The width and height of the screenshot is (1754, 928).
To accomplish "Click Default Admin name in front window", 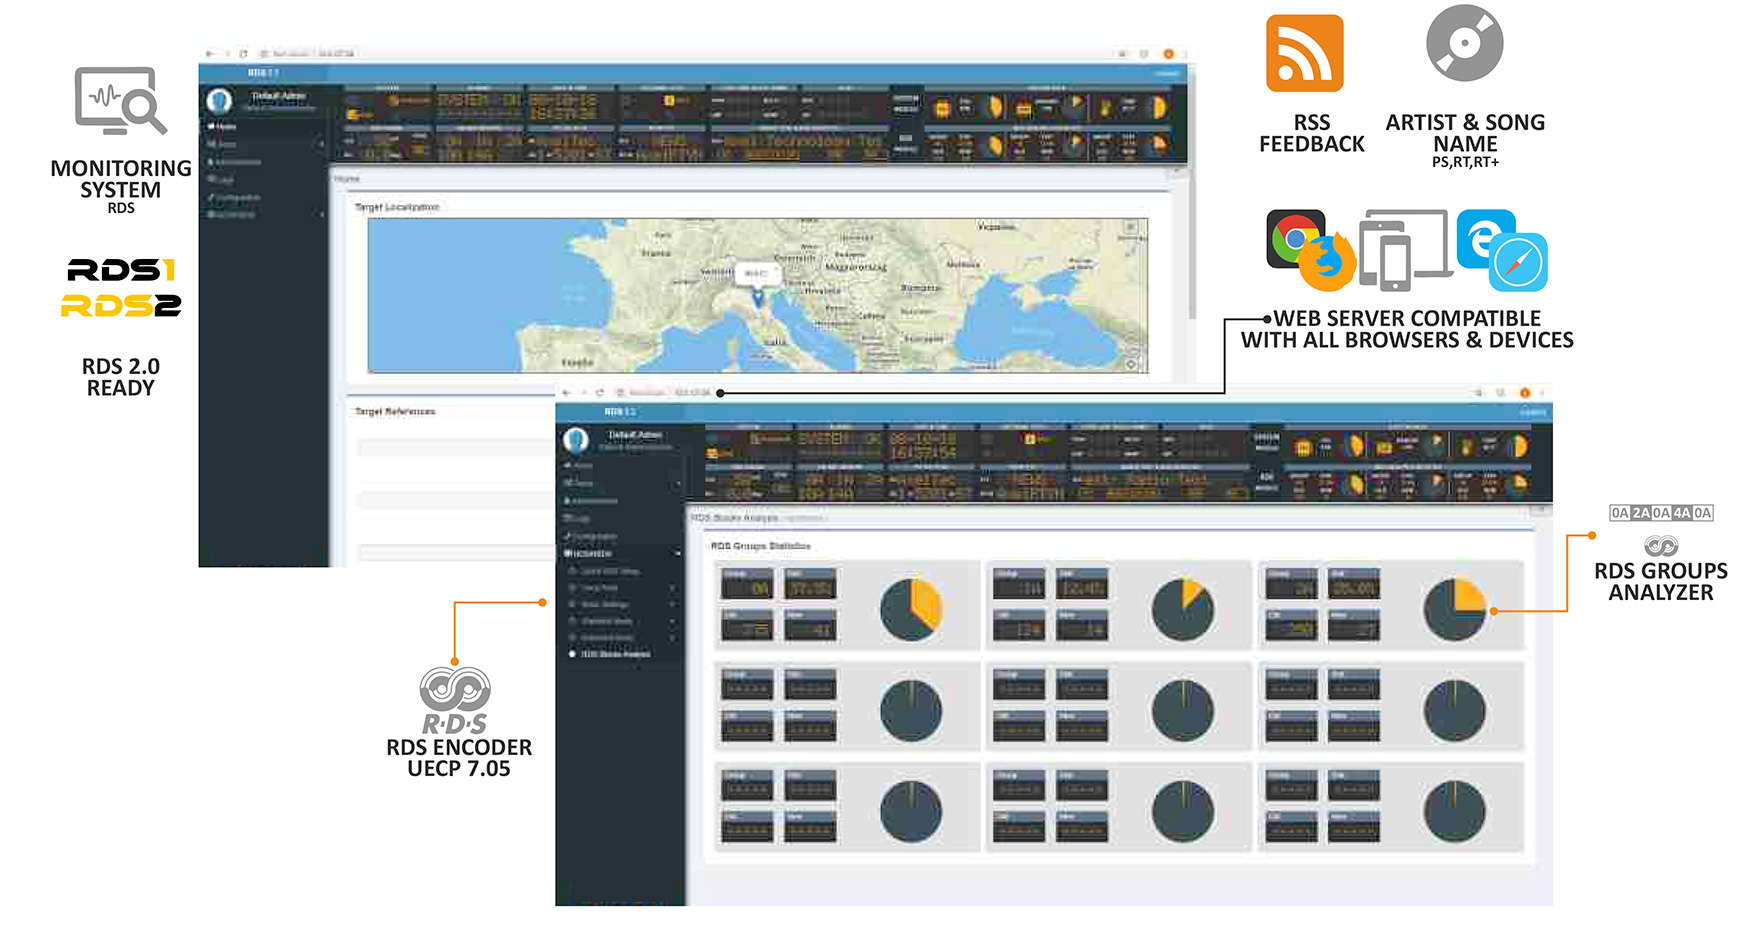I will click(x=635, y=435).
